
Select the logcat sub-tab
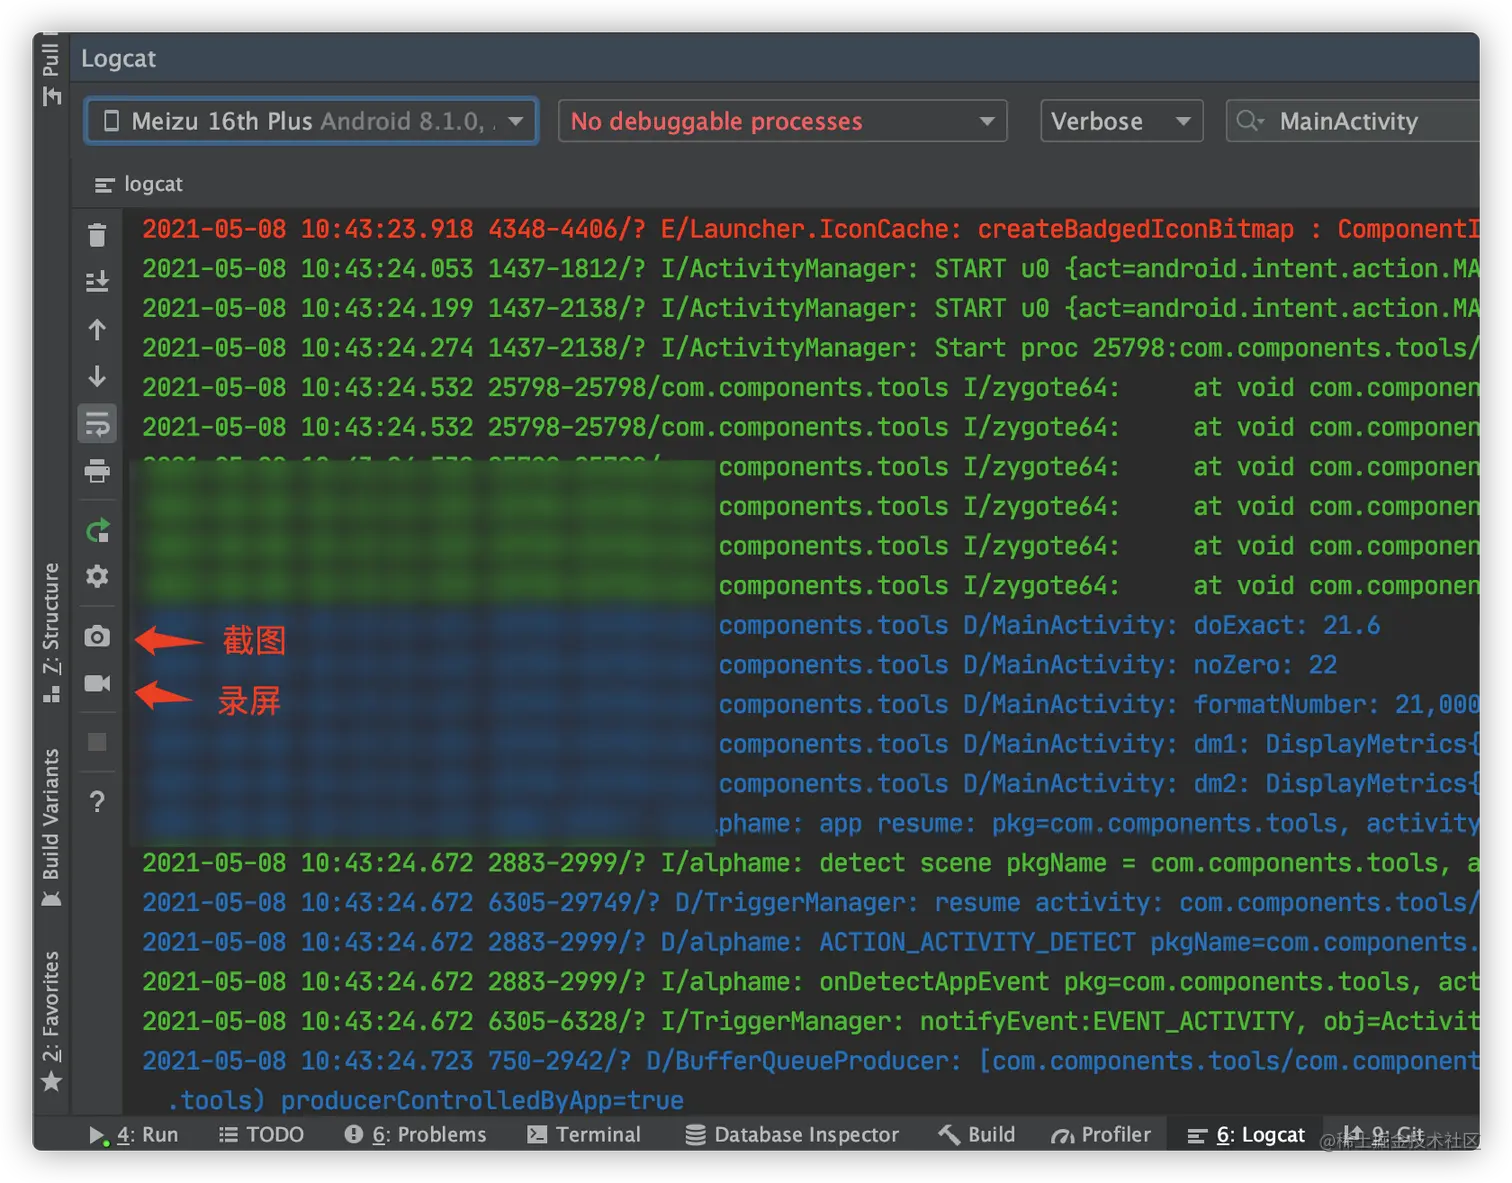click(x=139, y=184)
